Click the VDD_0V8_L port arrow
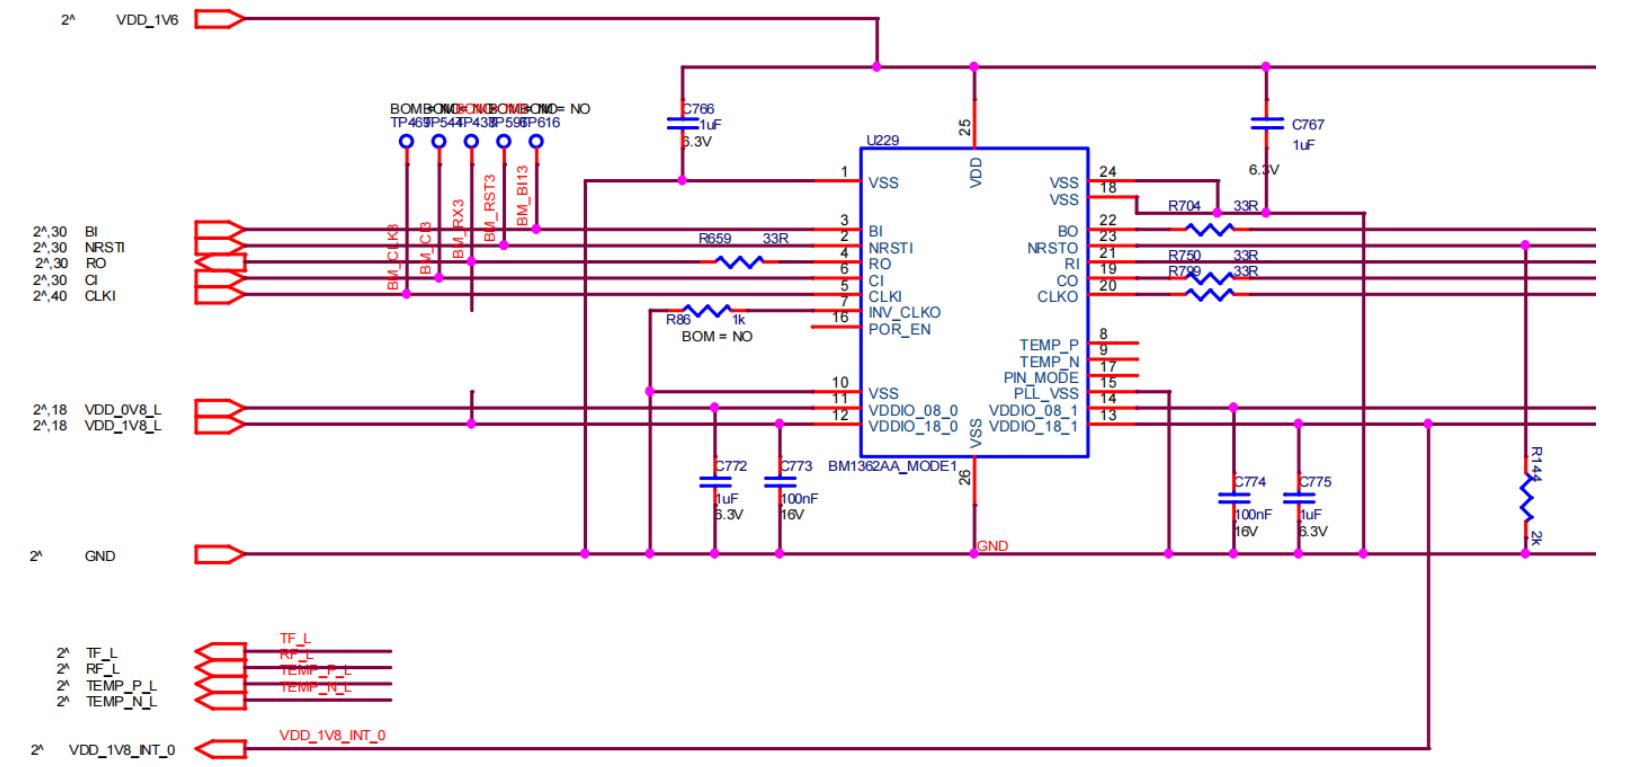This screenshot has width=1634, height=767. [x=219, y=408]
